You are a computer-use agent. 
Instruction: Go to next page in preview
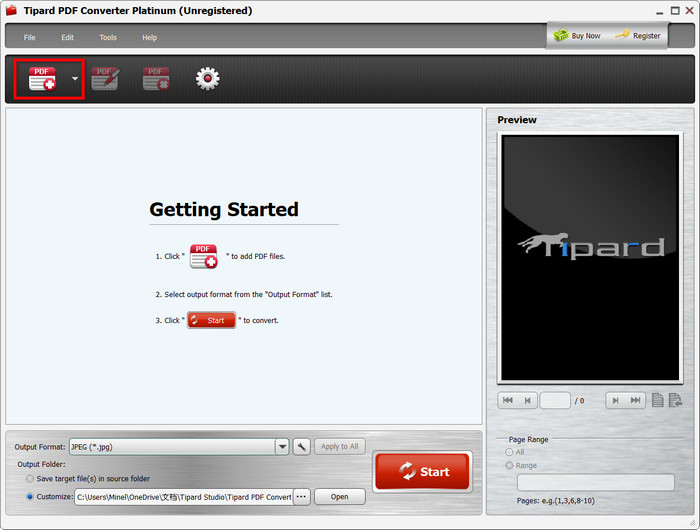615,400
